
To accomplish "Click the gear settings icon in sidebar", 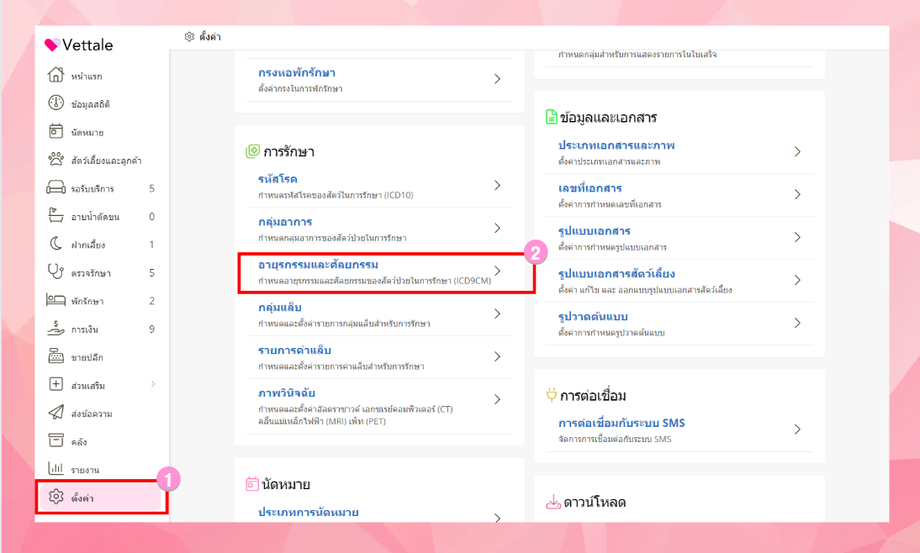I will [x=56, y=497].
